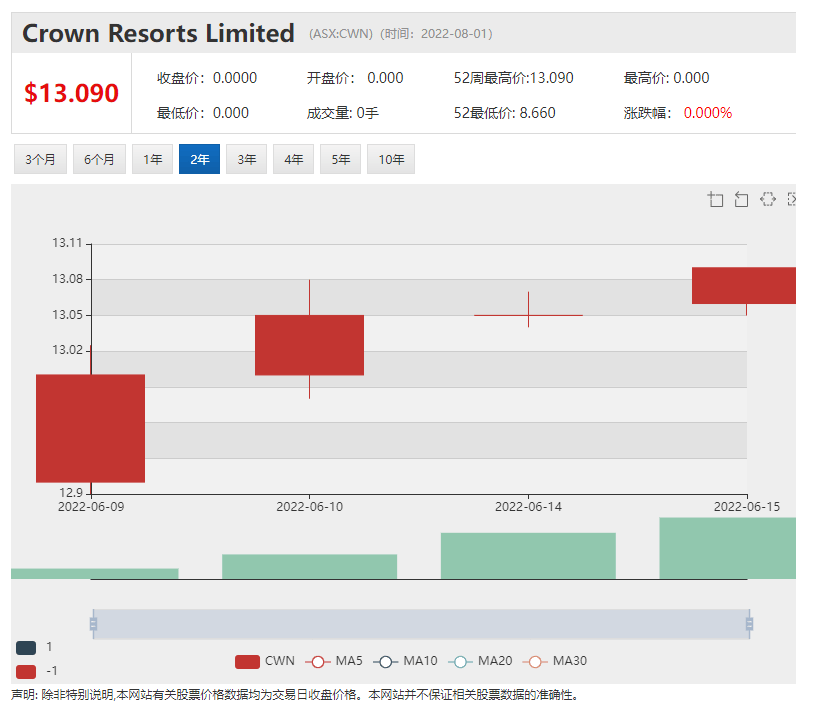The width and height of the screenshot is (816, 726).
Task: Click the 成交量: 0手 value
Action: tap(342, 113)
